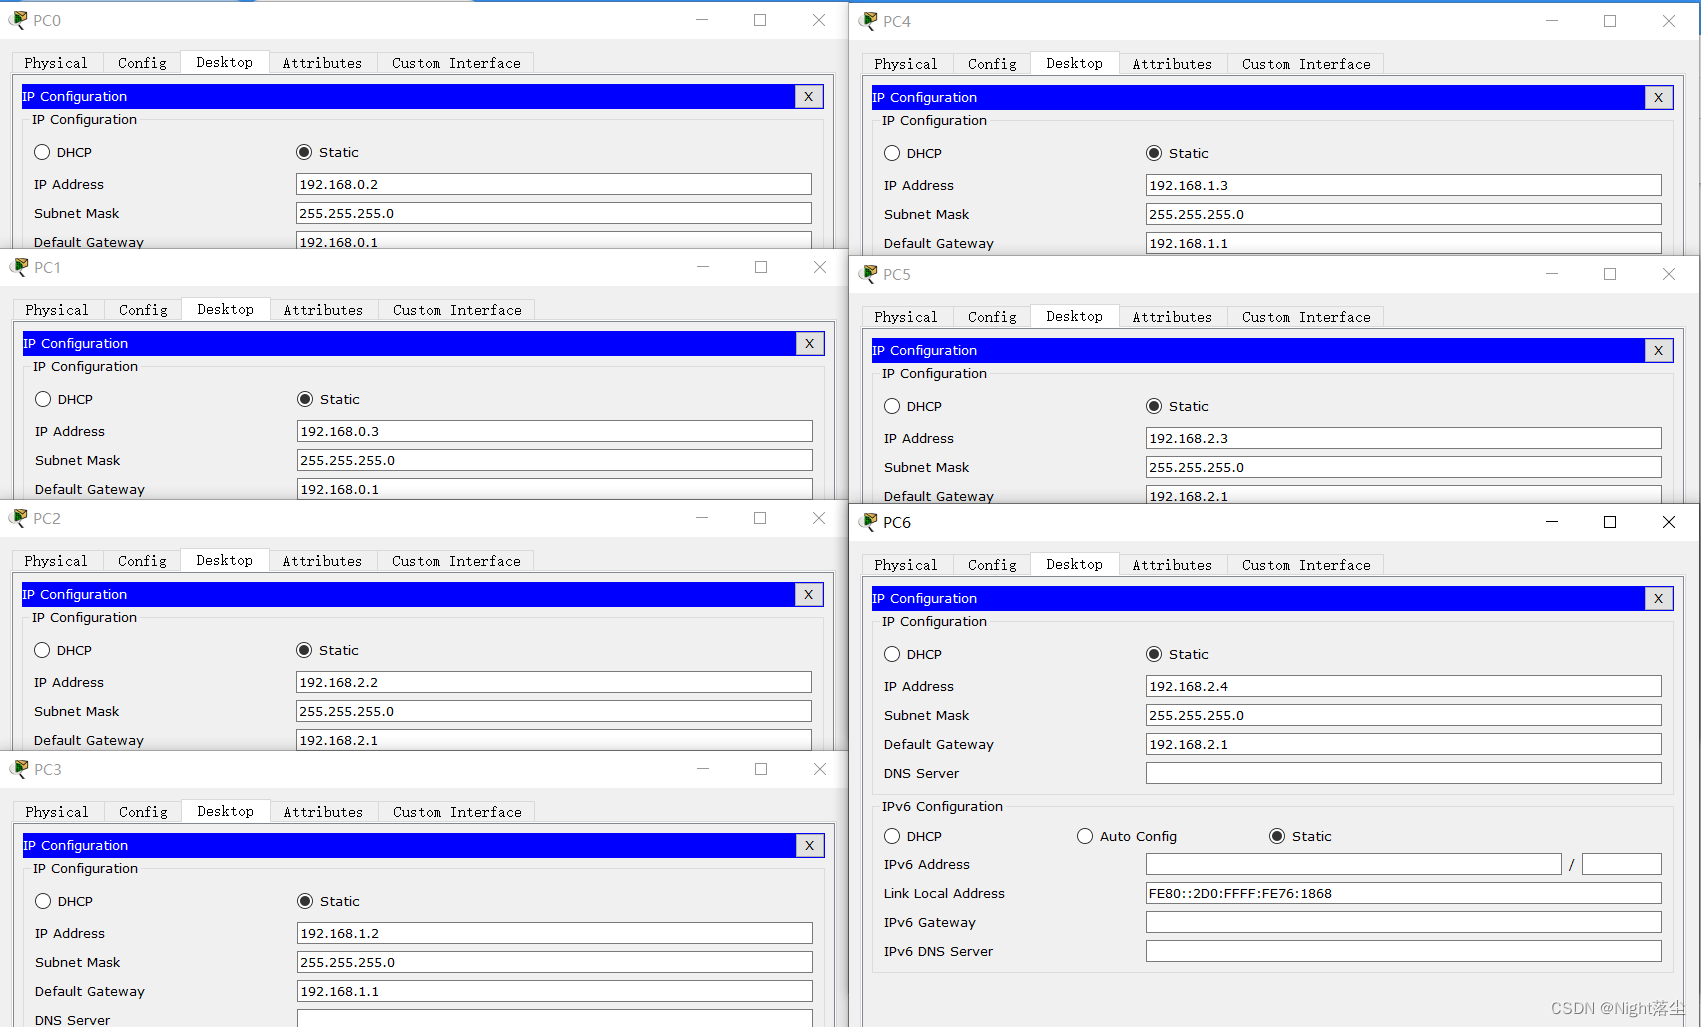This screenshot has height=1027, width=1701.
Task: Click Default Gateway field in PC6
Action: (x=1404, y=744)
